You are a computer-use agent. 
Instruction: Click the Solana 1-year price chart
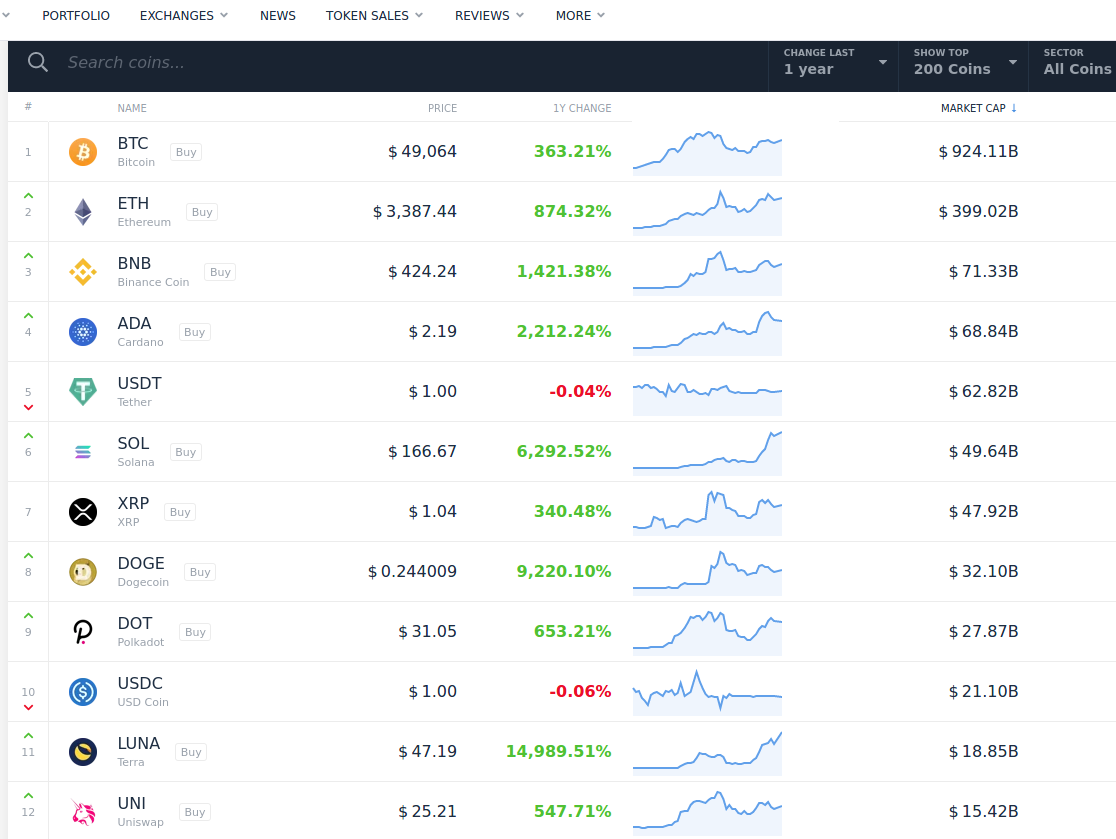707,453
